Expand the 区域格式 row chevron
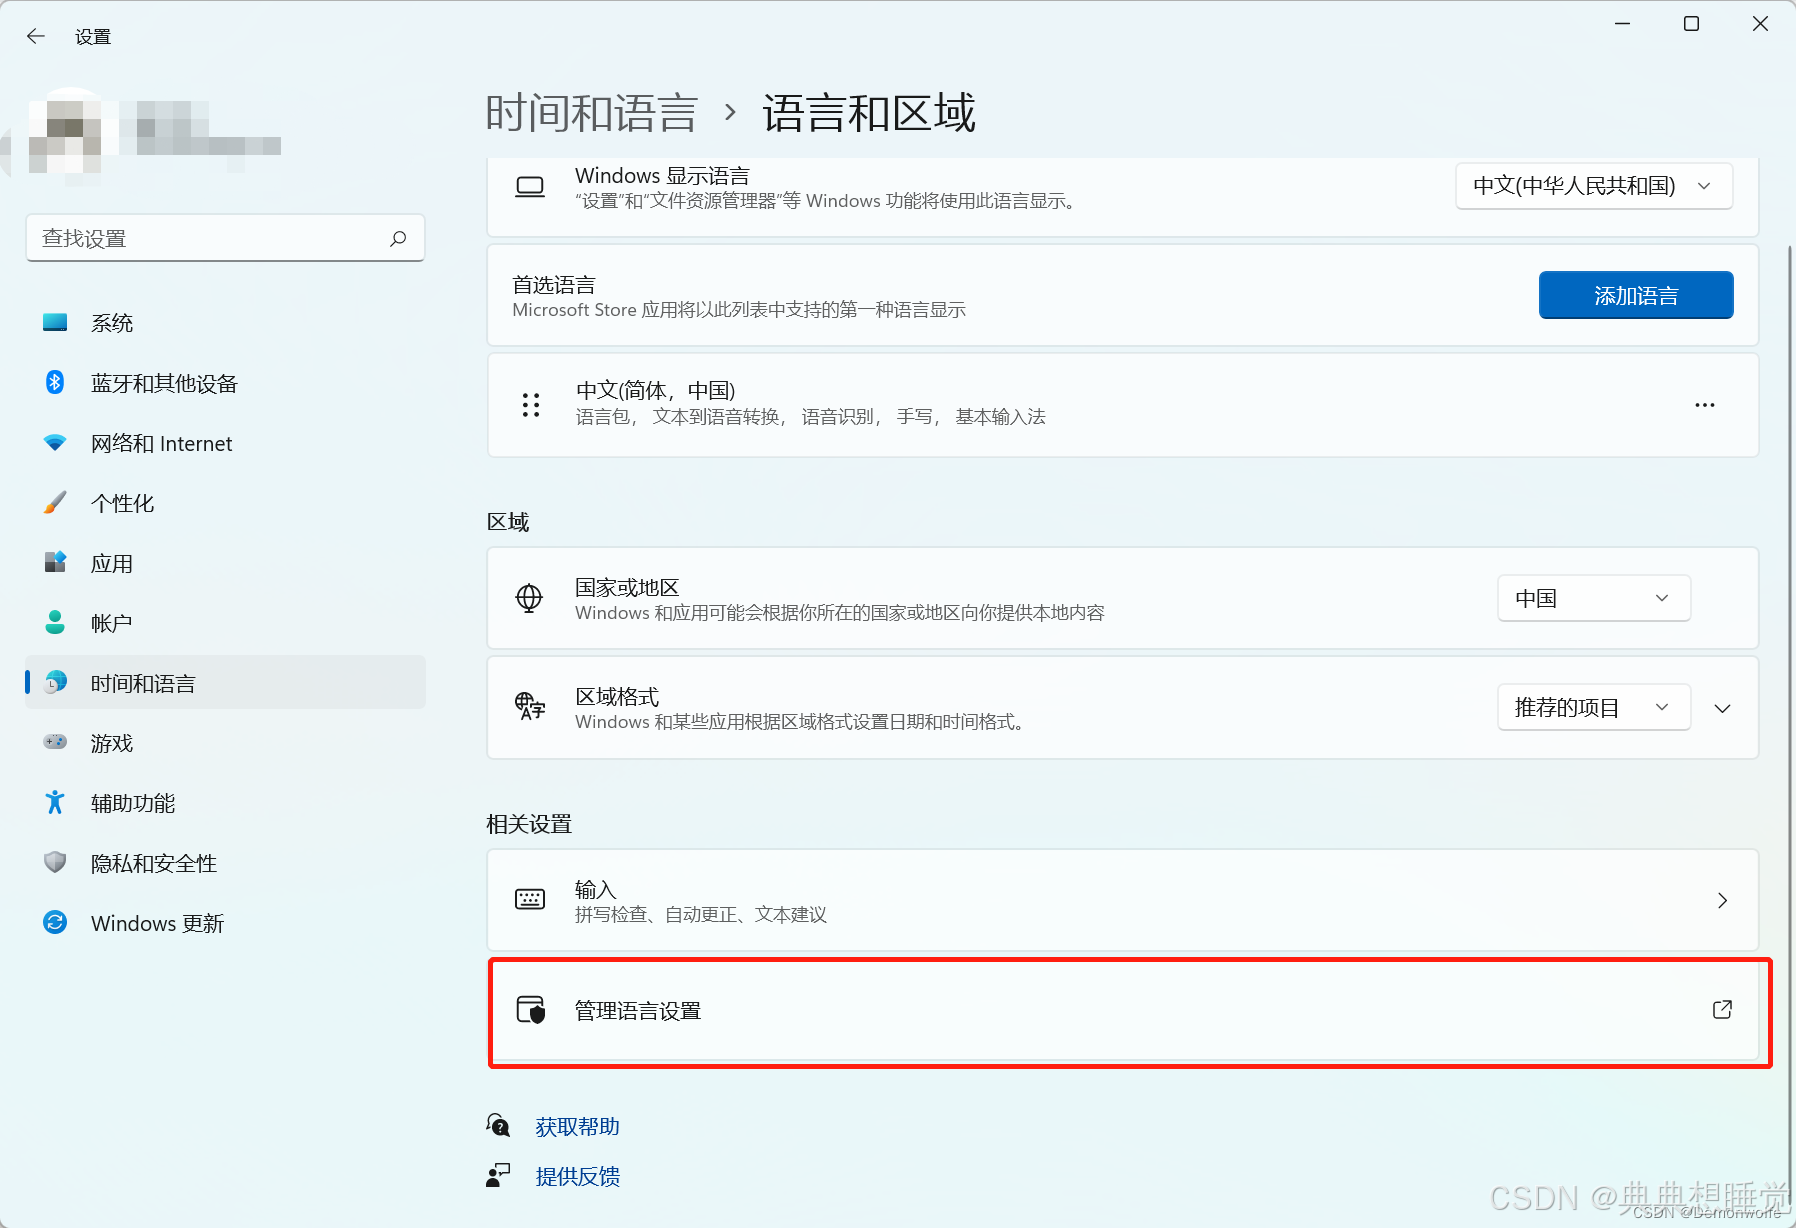 1722,708
